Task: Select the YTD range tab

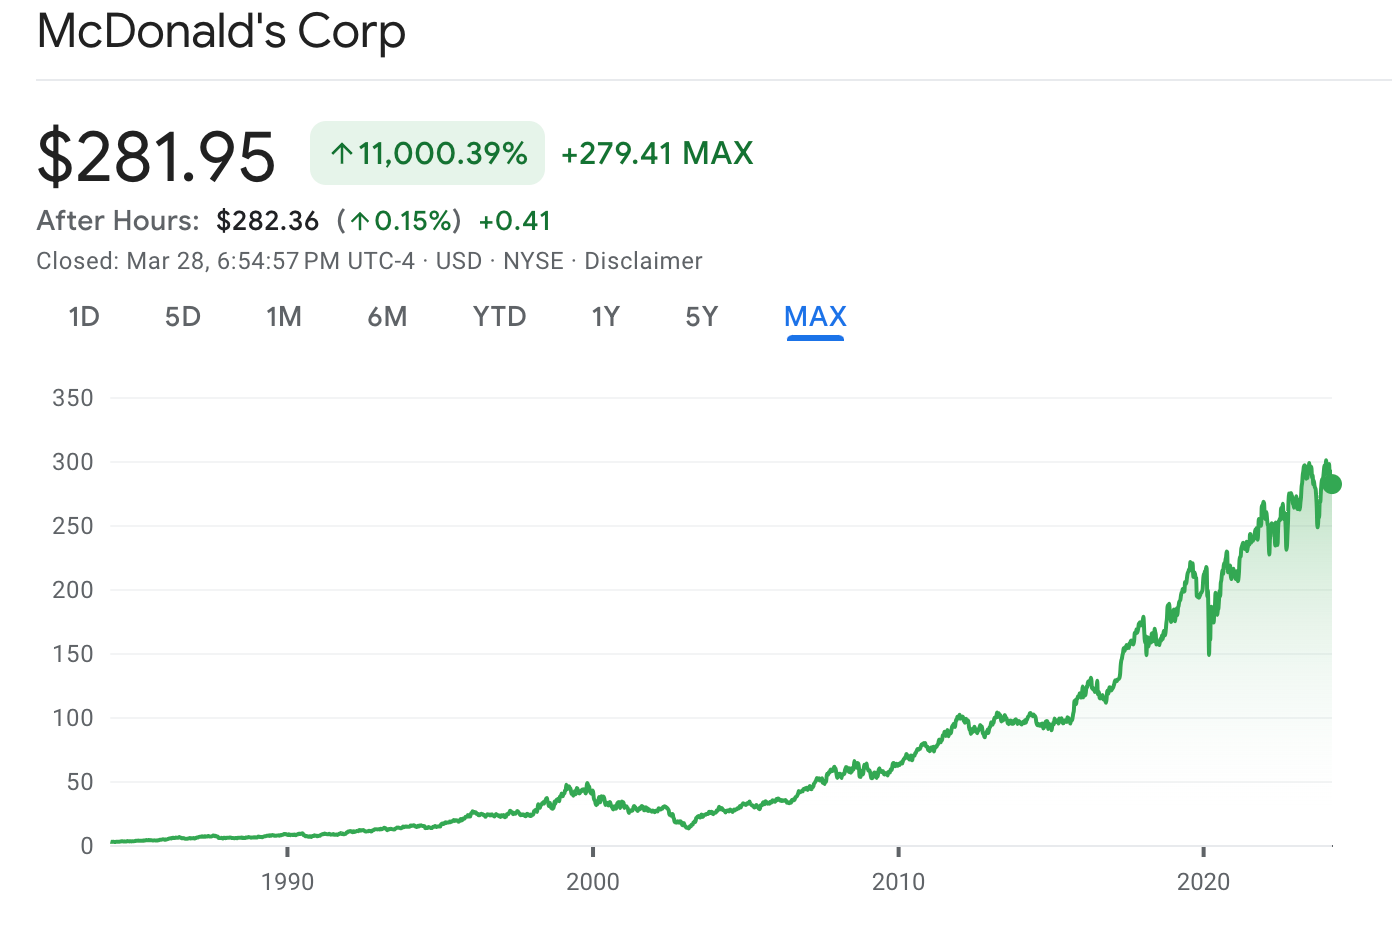Action: coord(499,317)
